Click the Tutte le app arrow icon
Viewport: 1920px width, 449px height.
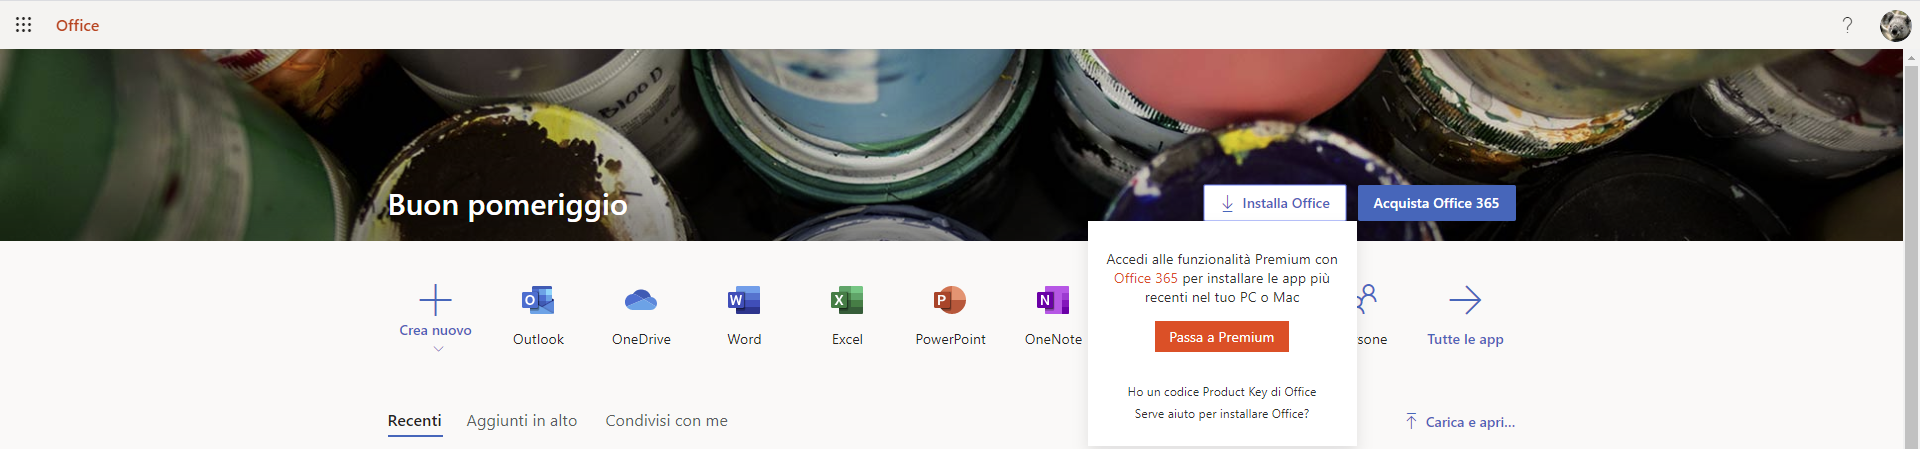pyautogui.click(x=1465, y=300)
